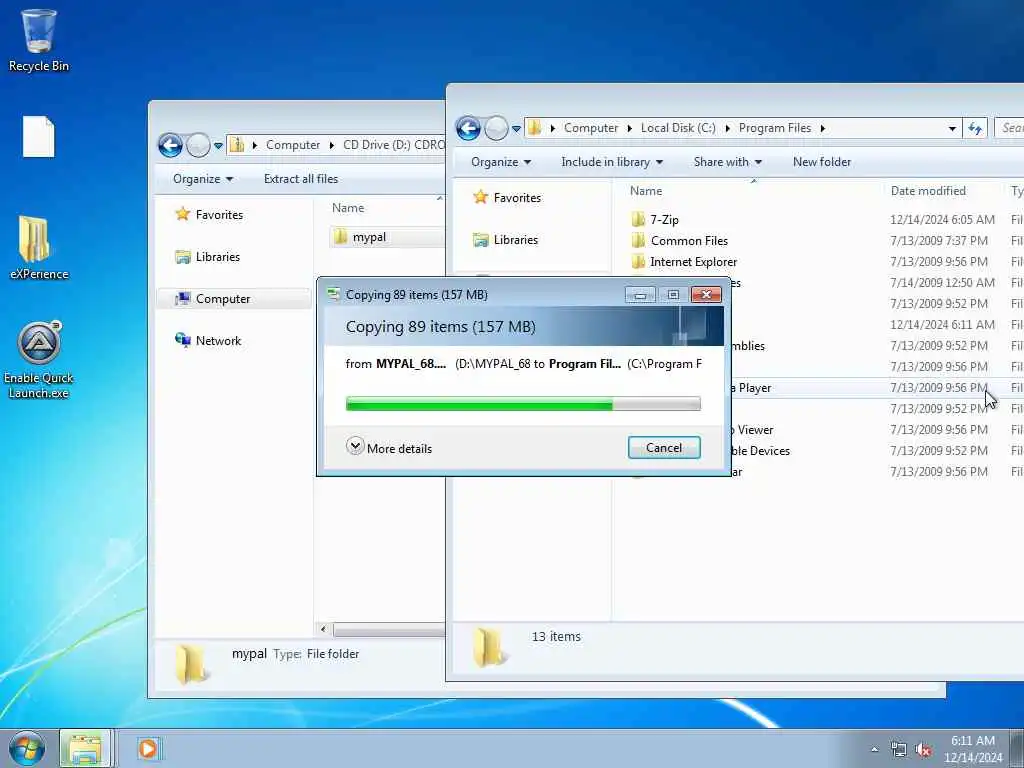Click Computer breadcrumb in CD Drive window
1024x768 pixels.
click(293, 145)
